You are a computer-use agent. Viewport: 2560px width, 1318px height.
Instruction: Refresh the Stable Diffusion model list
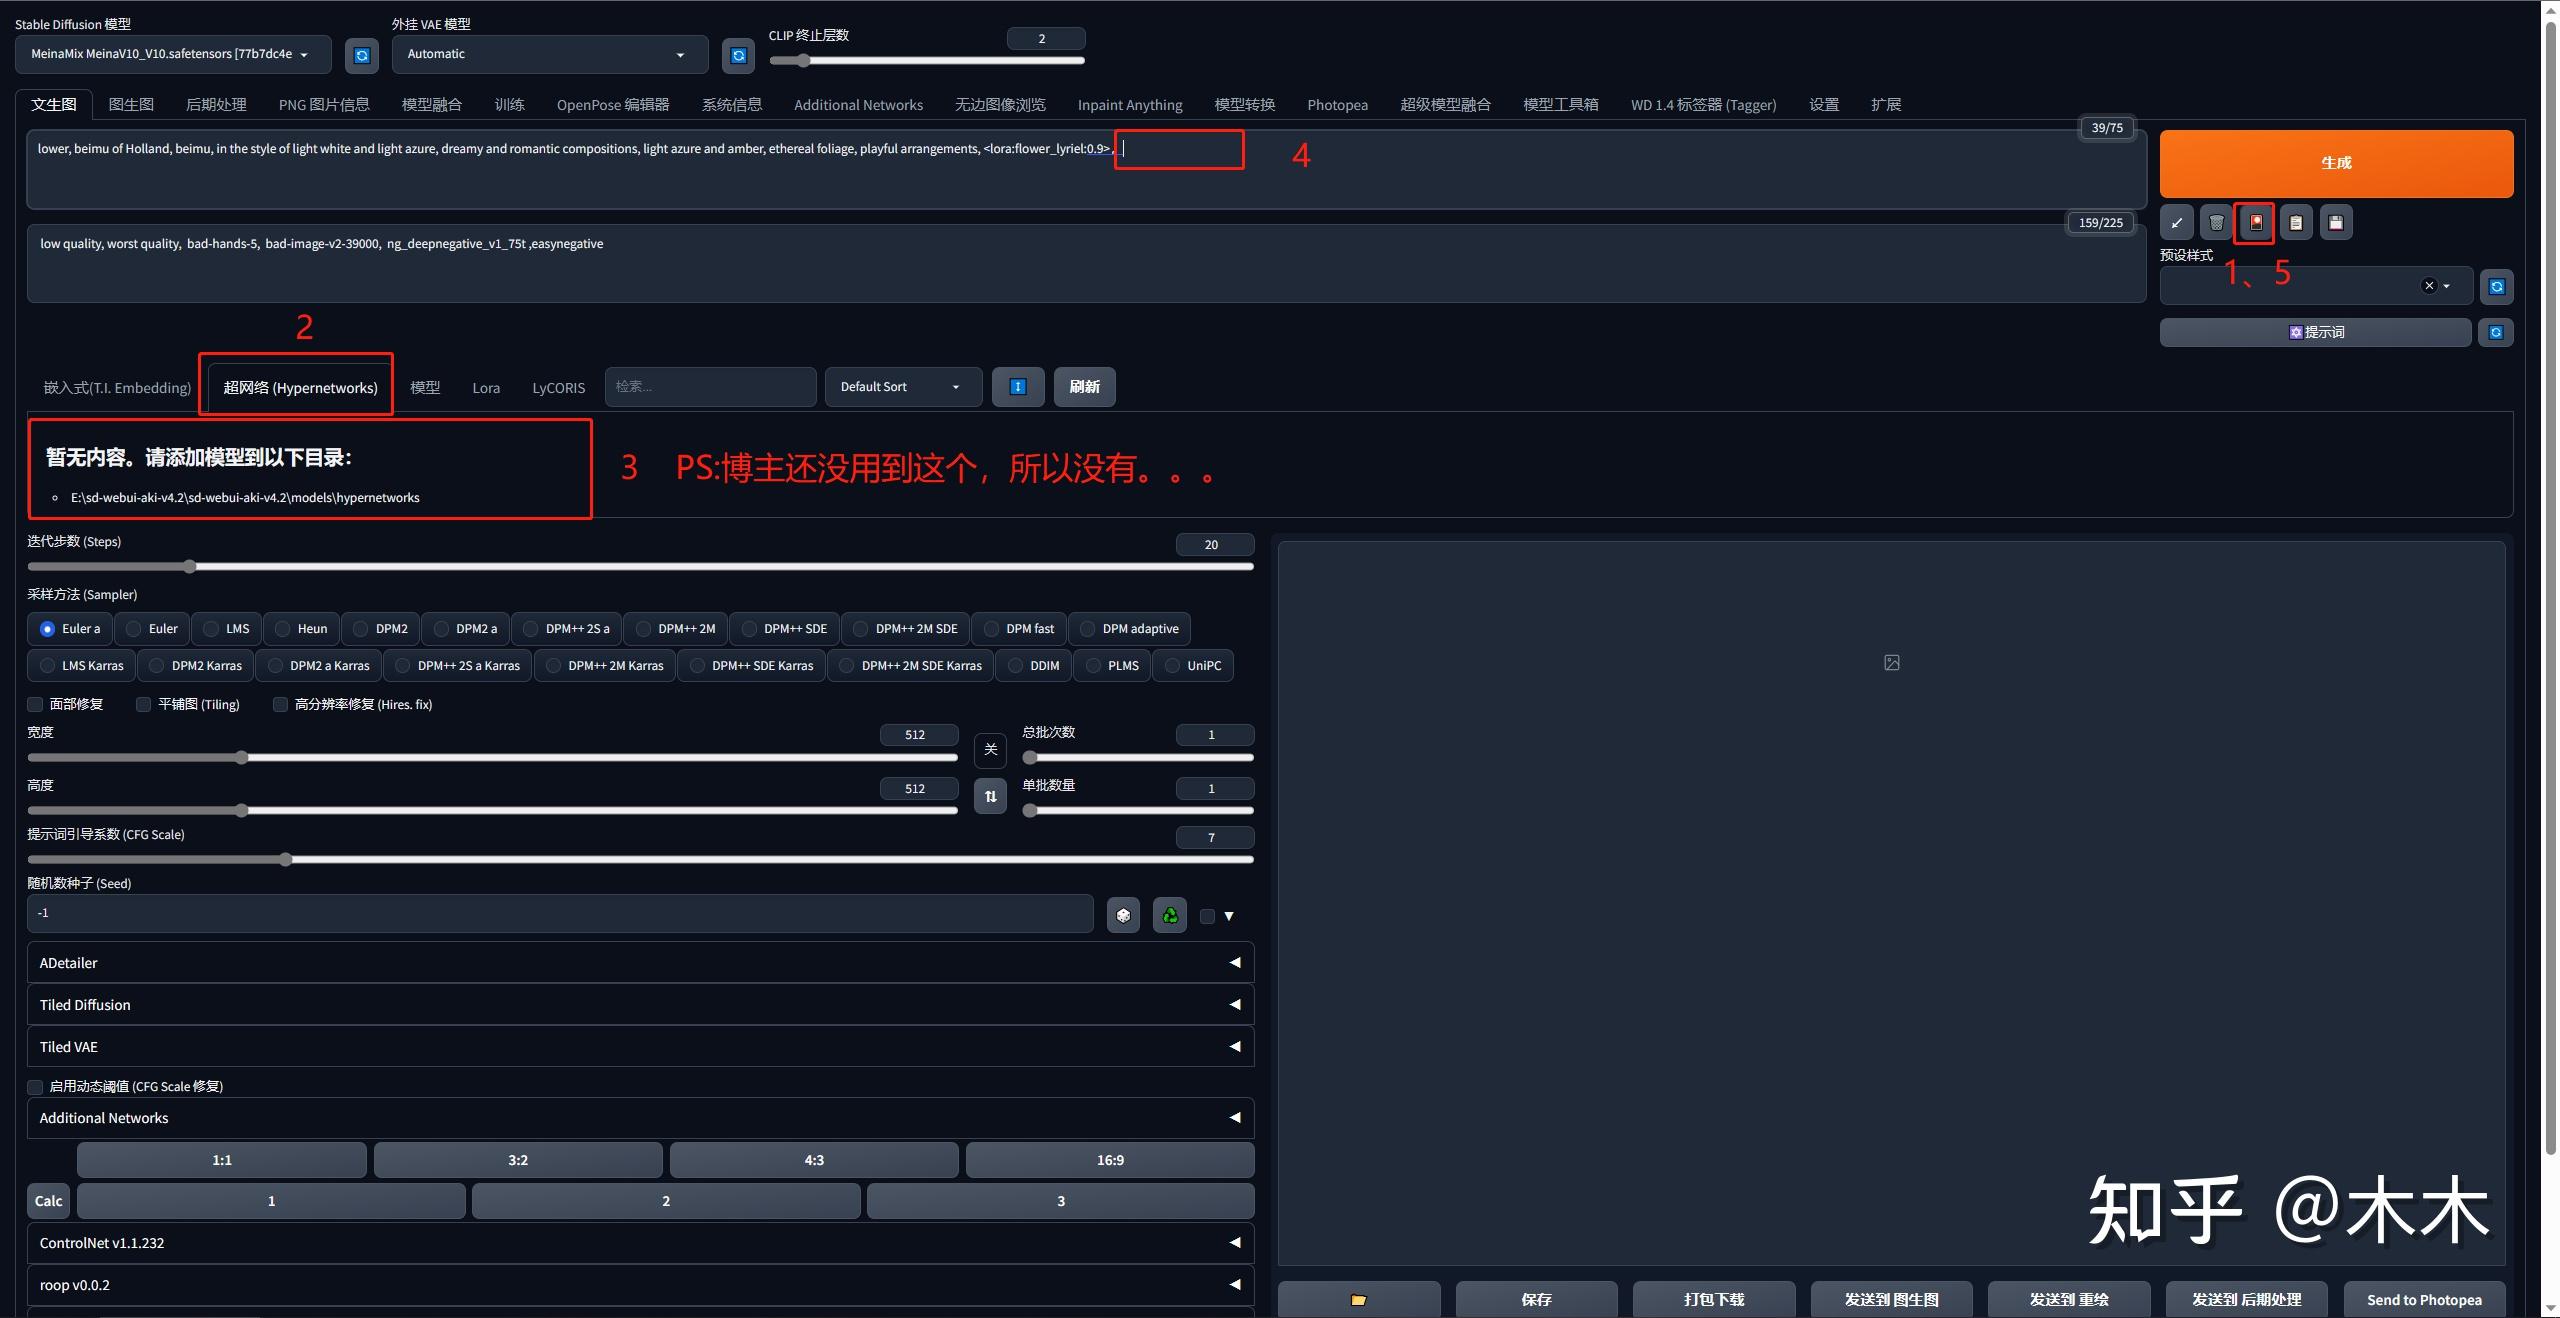pos(362,55)
